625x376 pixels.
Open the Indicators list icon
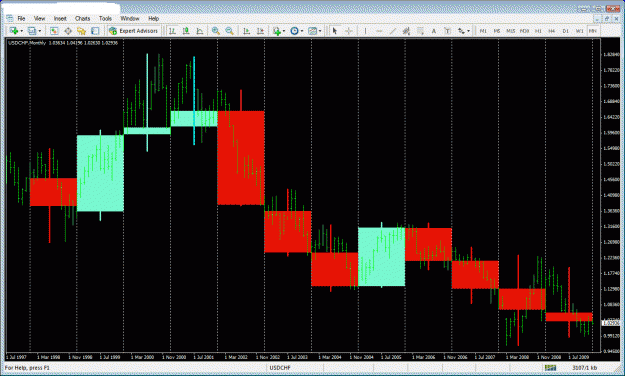277,31
